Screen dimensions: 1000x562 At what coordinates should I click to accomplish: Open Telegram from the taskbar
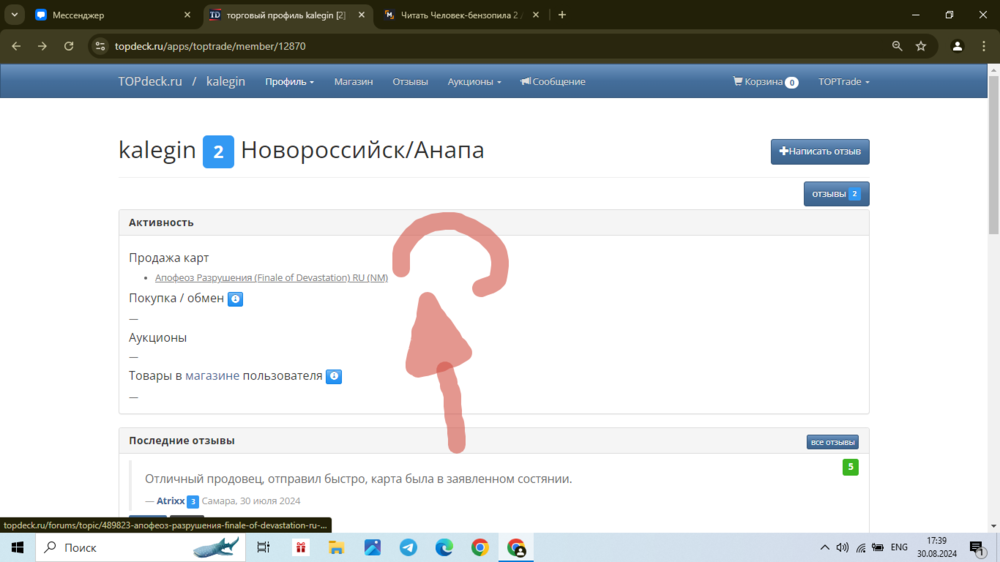pyautogui.click(x=408, y=547)
